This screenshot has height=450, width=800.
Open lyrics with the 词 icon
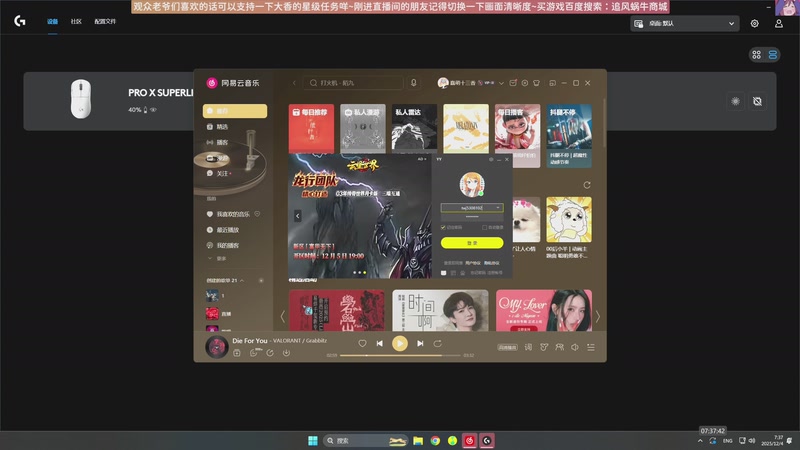click(528, 347)
